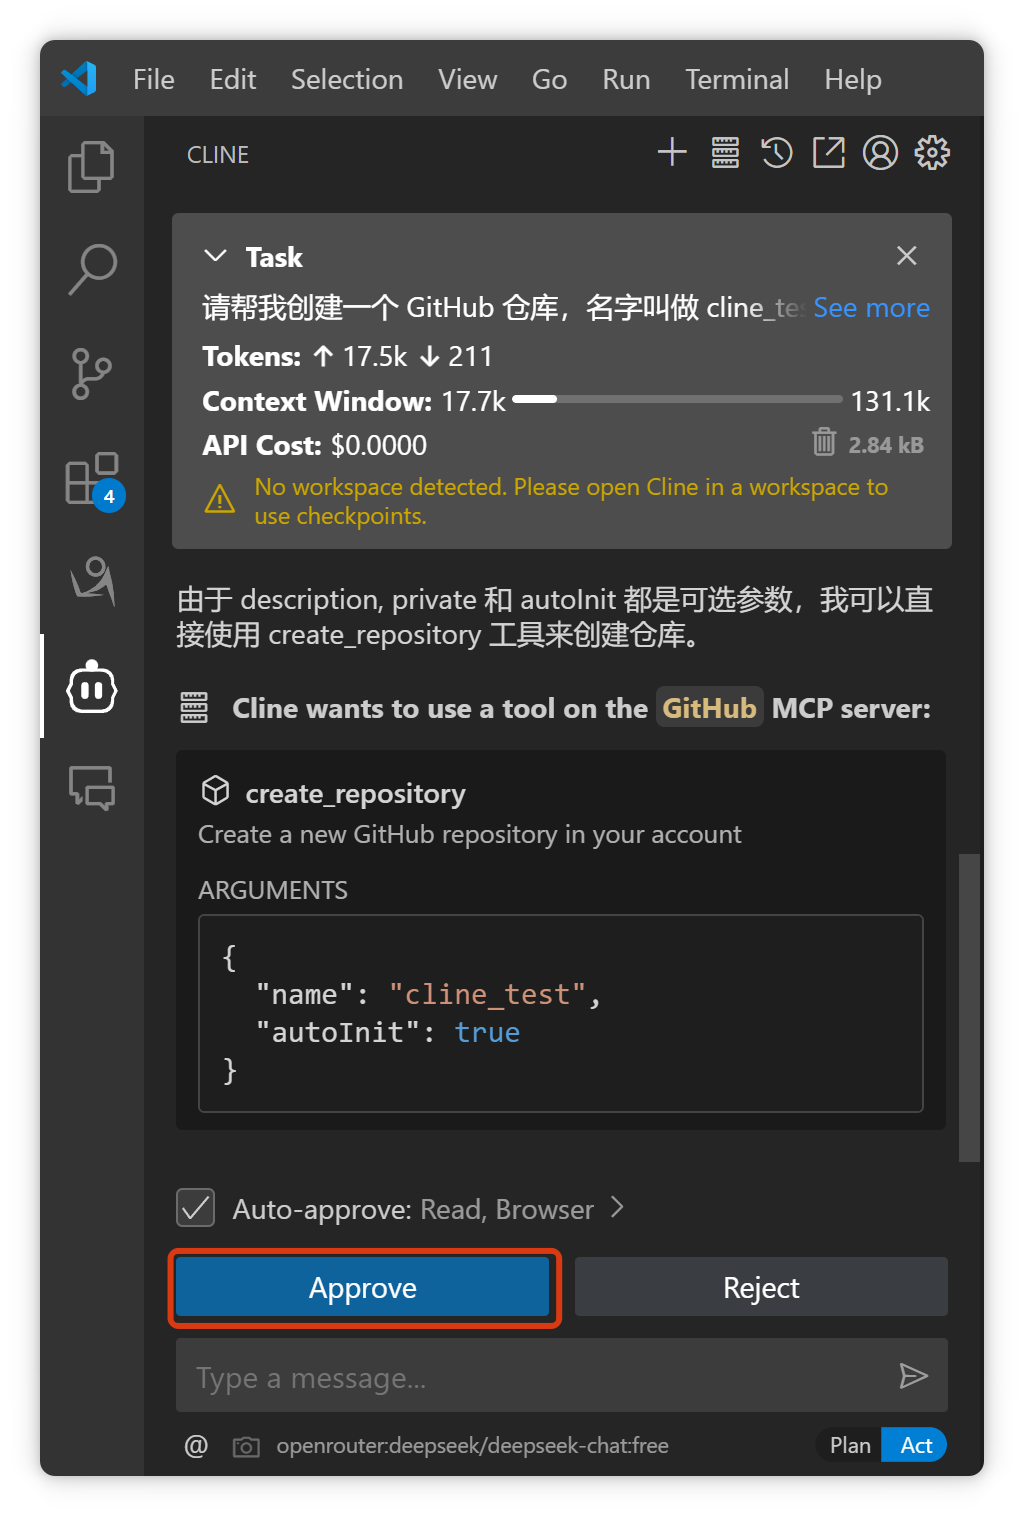Toggle the Auto-approve checkbox
Screen dimensions: 1024x1516
click(x=196, y=1207)
